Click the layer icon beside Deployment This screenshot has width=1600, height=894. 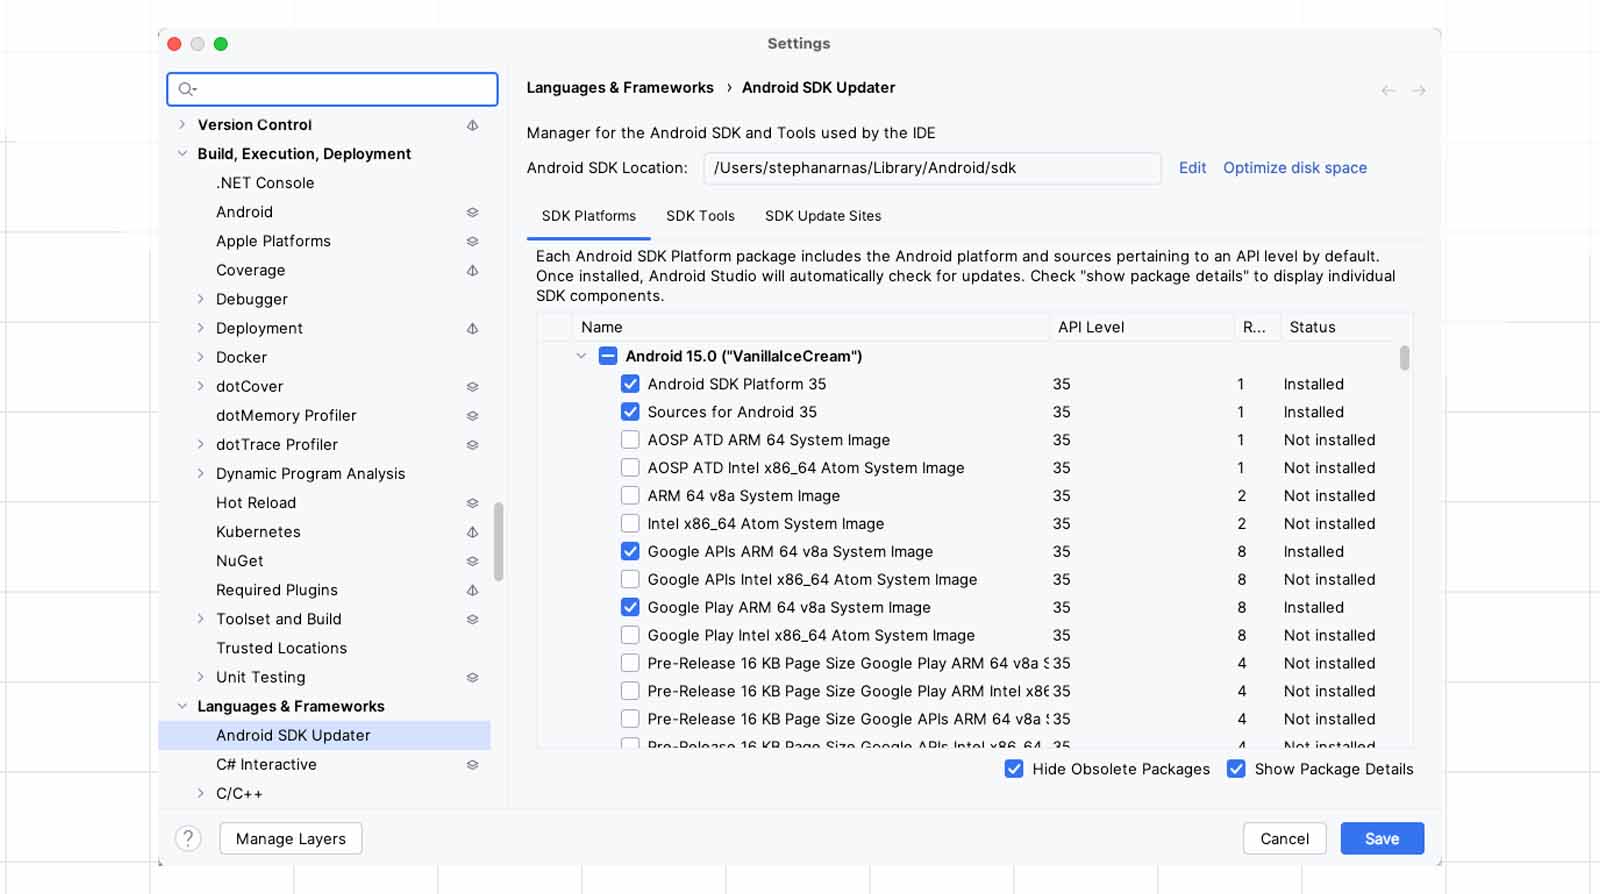coord(472,328)
